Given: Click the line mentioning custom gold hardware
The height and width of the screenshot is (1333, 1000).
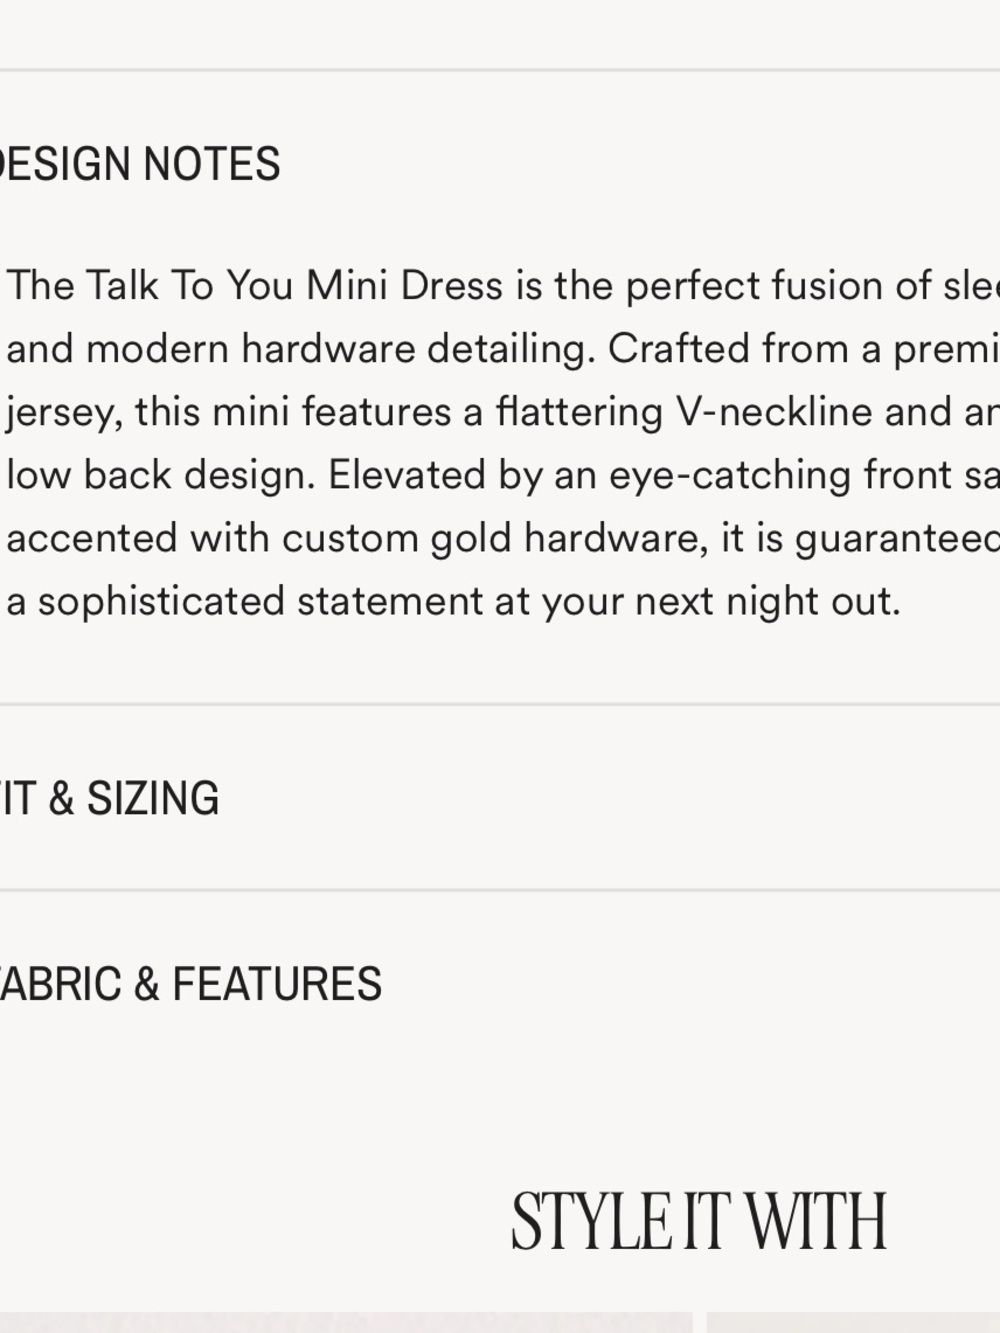Looking at the screenshot, I should tap(503, 538).
